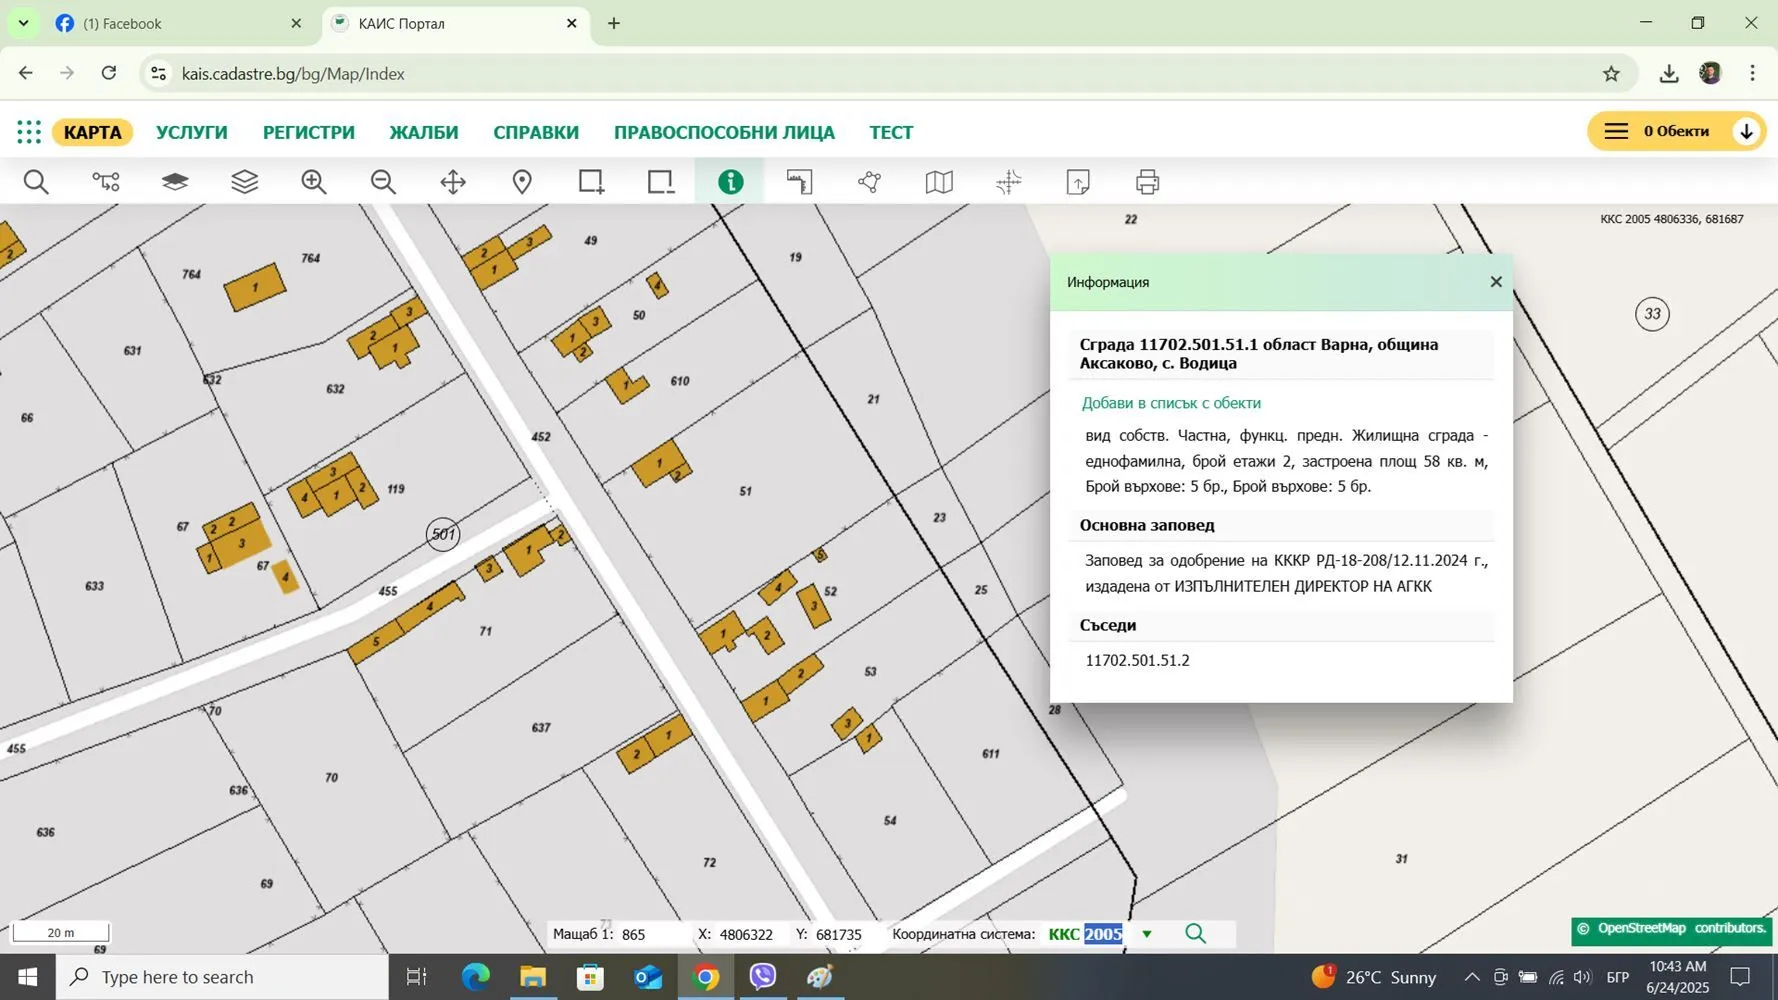Click the Y coordinate 681735 field

[838, 935]
